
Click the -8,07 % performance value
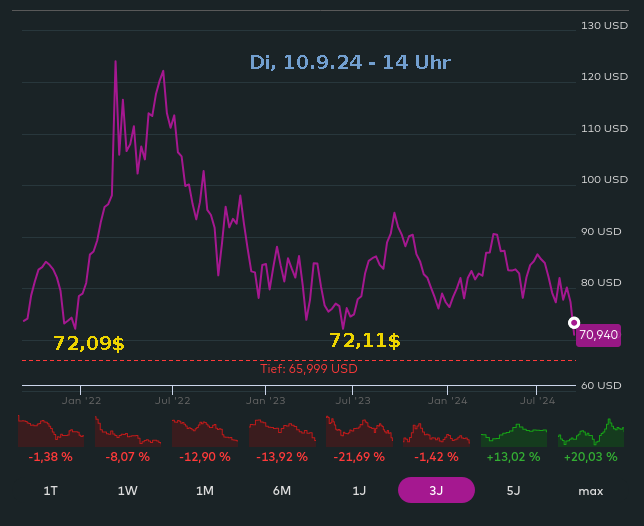pos(128,457)
